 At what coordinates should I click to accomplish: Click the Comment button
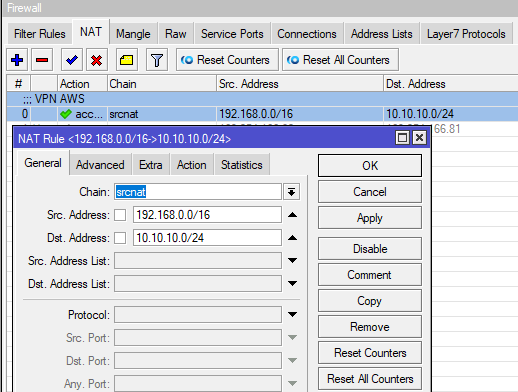(370, 275)
